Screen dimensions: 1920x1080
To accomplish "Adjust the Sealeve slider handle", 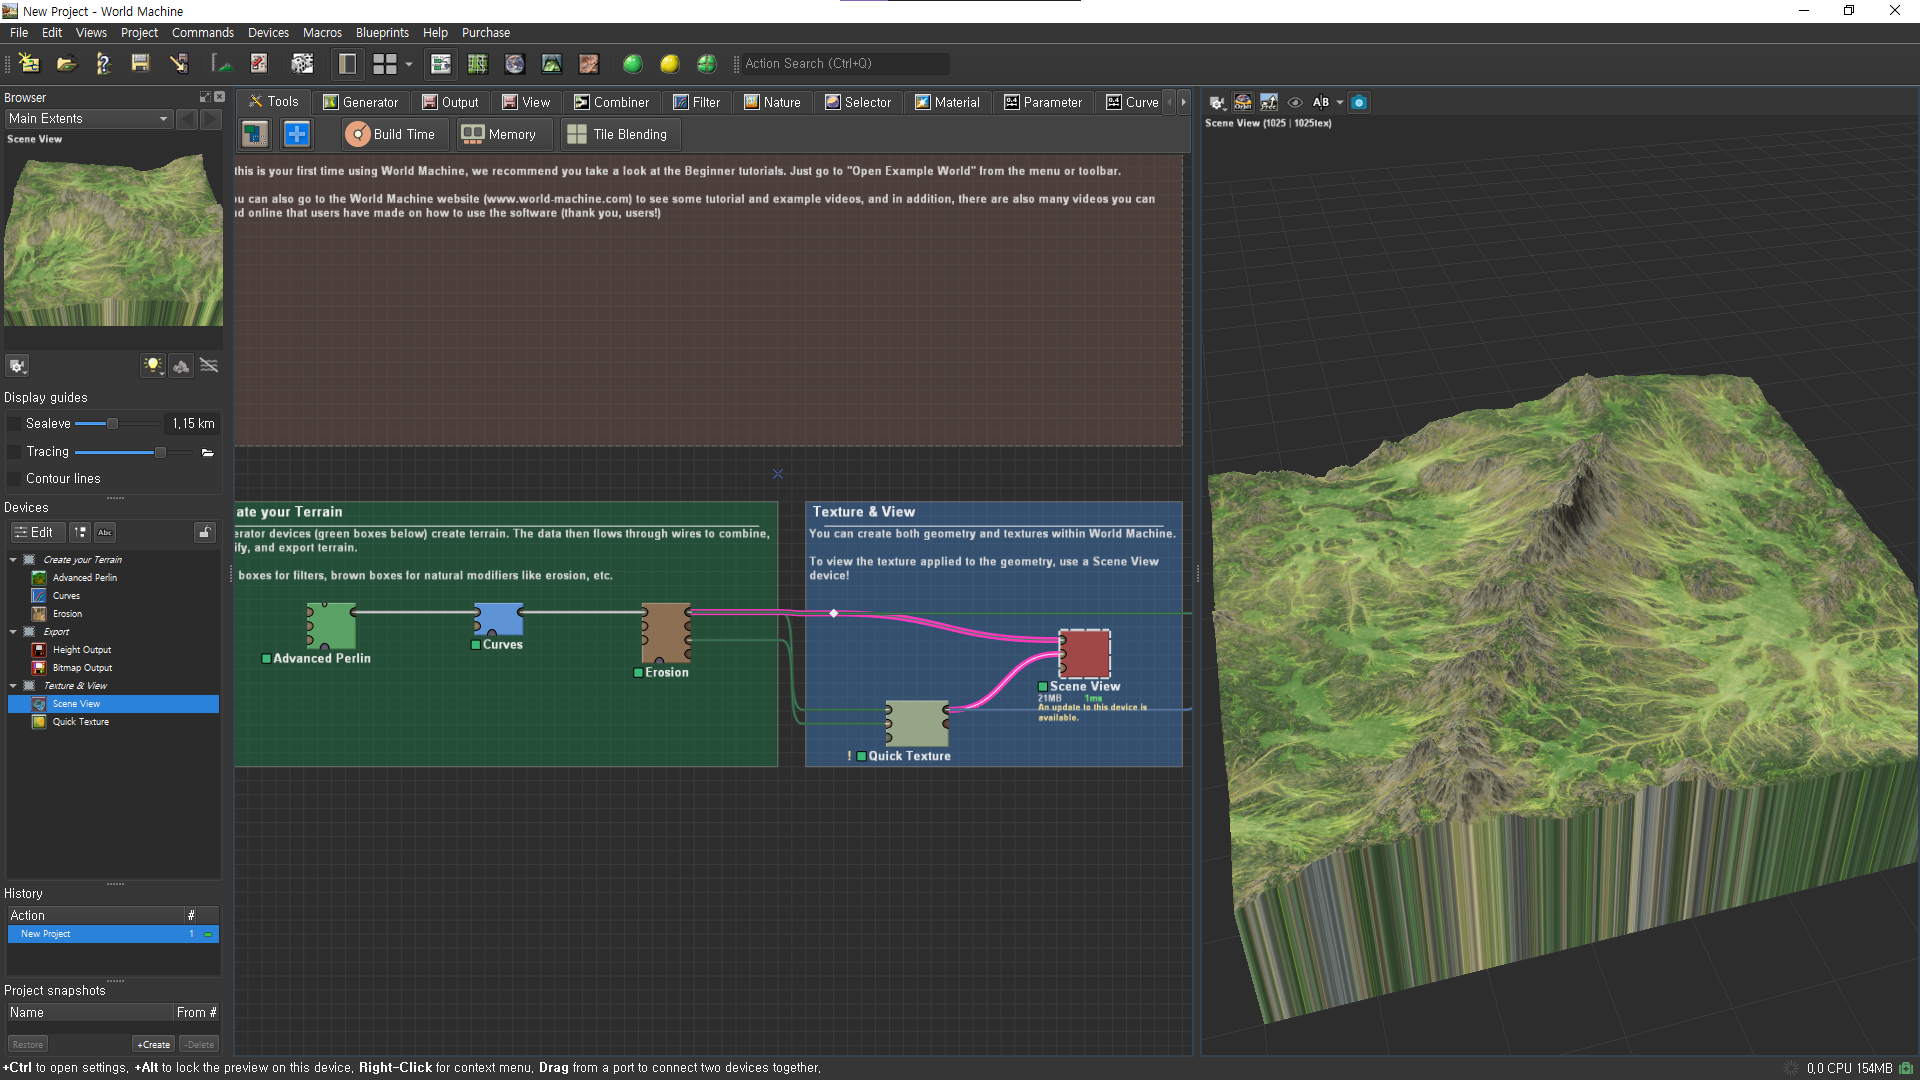I will pos(112,424).
